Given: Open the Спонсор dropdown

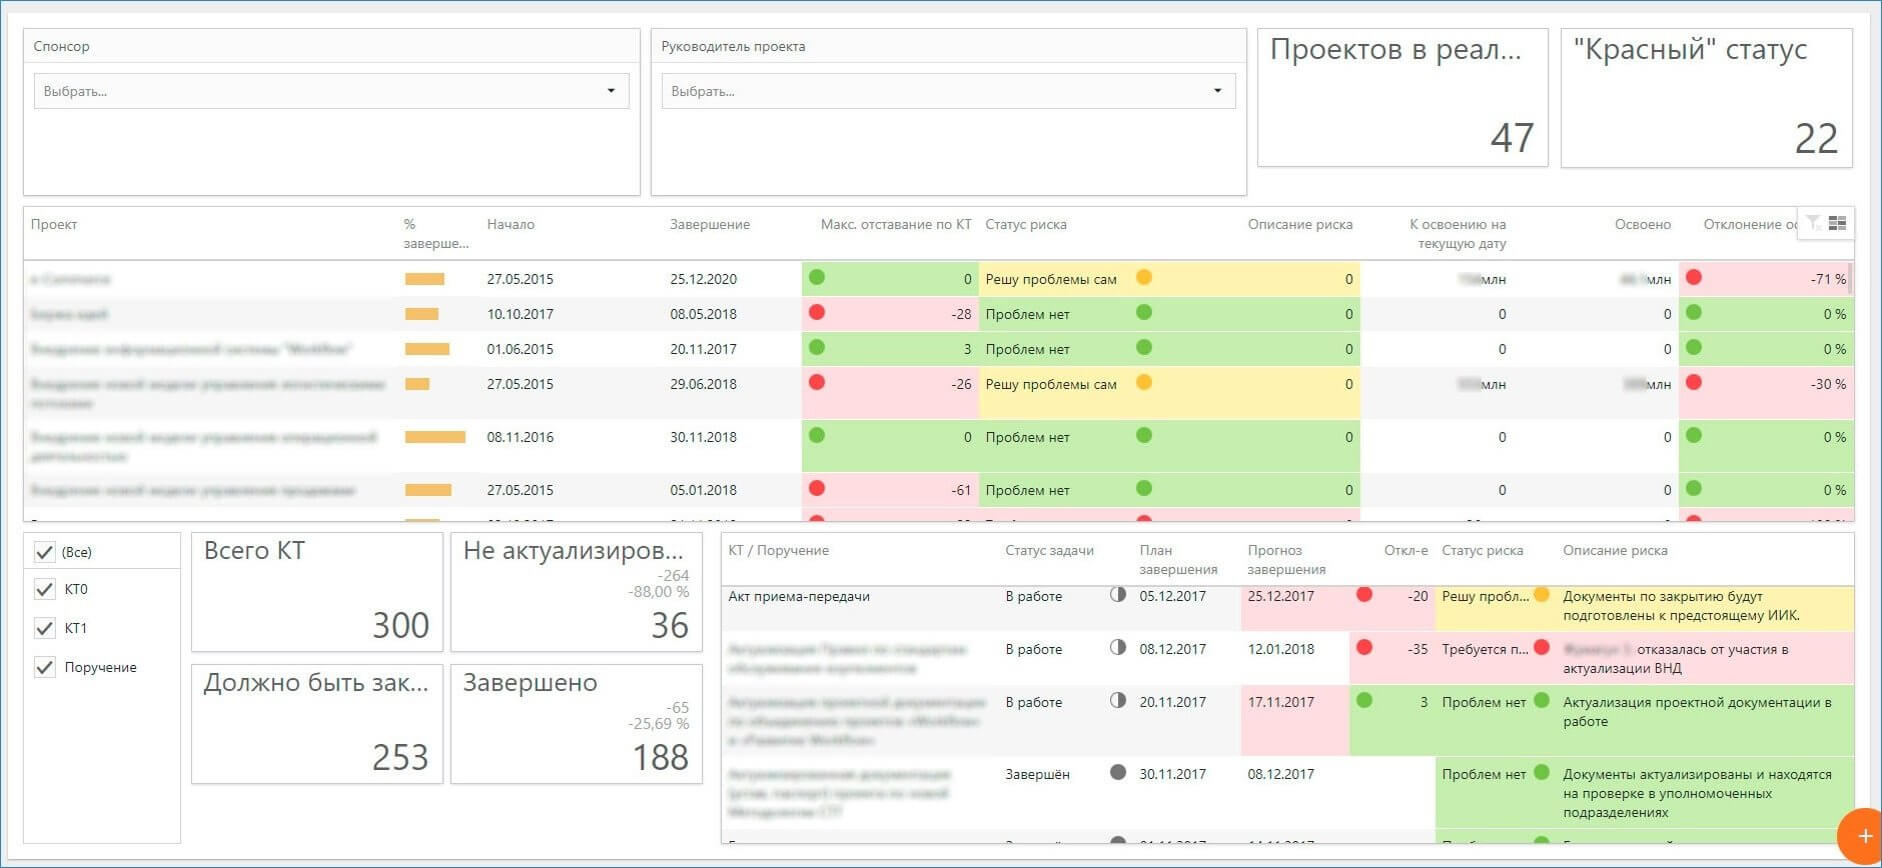Looking at the screenshot, I should pos(331,91).
